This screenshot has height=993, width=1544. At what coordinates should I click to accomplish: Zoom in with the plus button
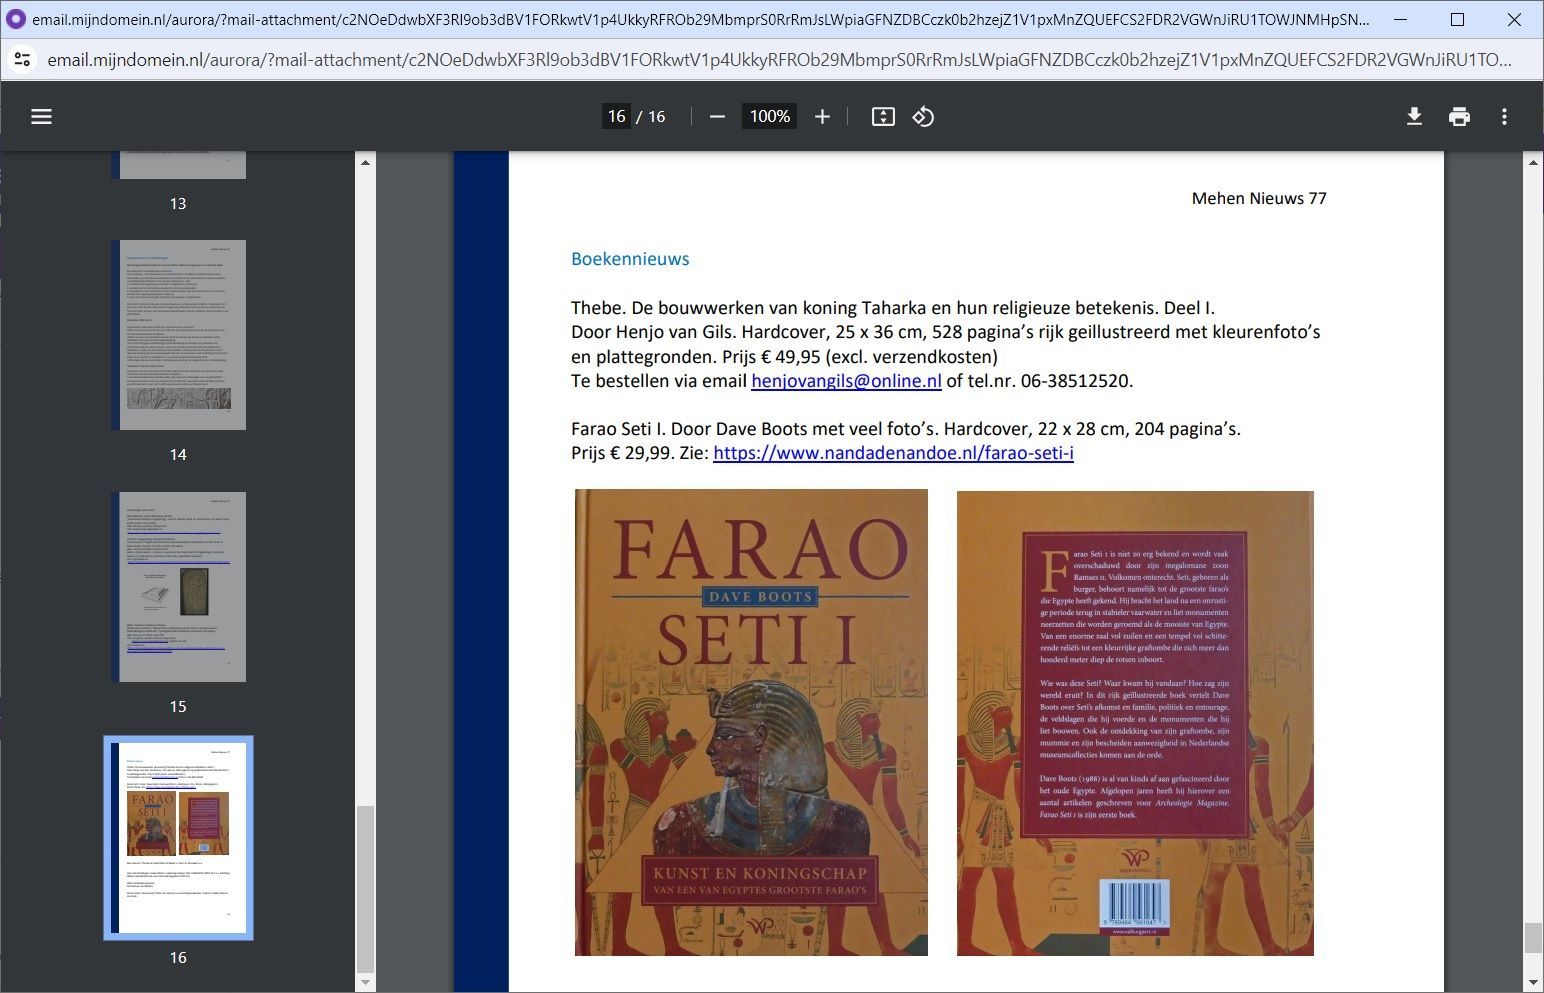click(822, 117)
